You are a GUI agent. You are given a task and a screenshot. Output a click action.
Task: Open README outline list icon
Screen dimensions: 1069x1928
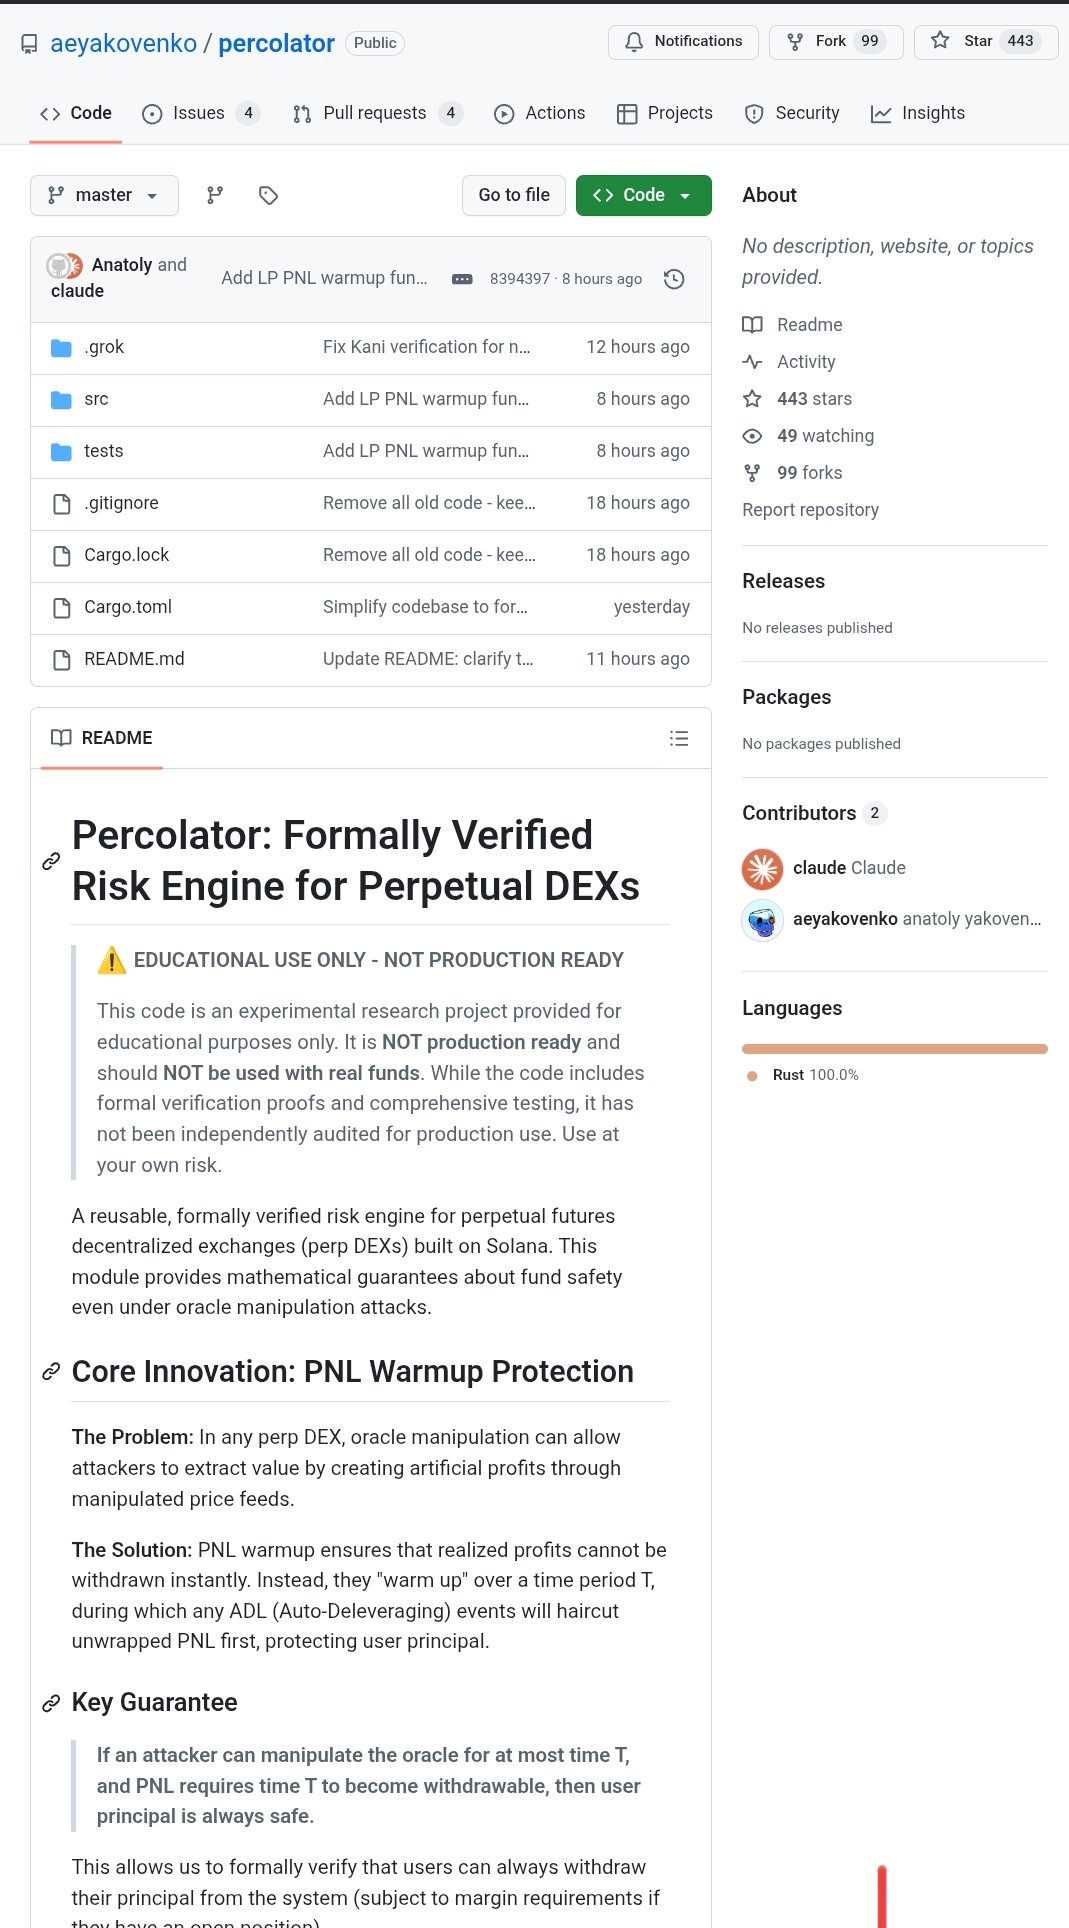click(679, 739)
